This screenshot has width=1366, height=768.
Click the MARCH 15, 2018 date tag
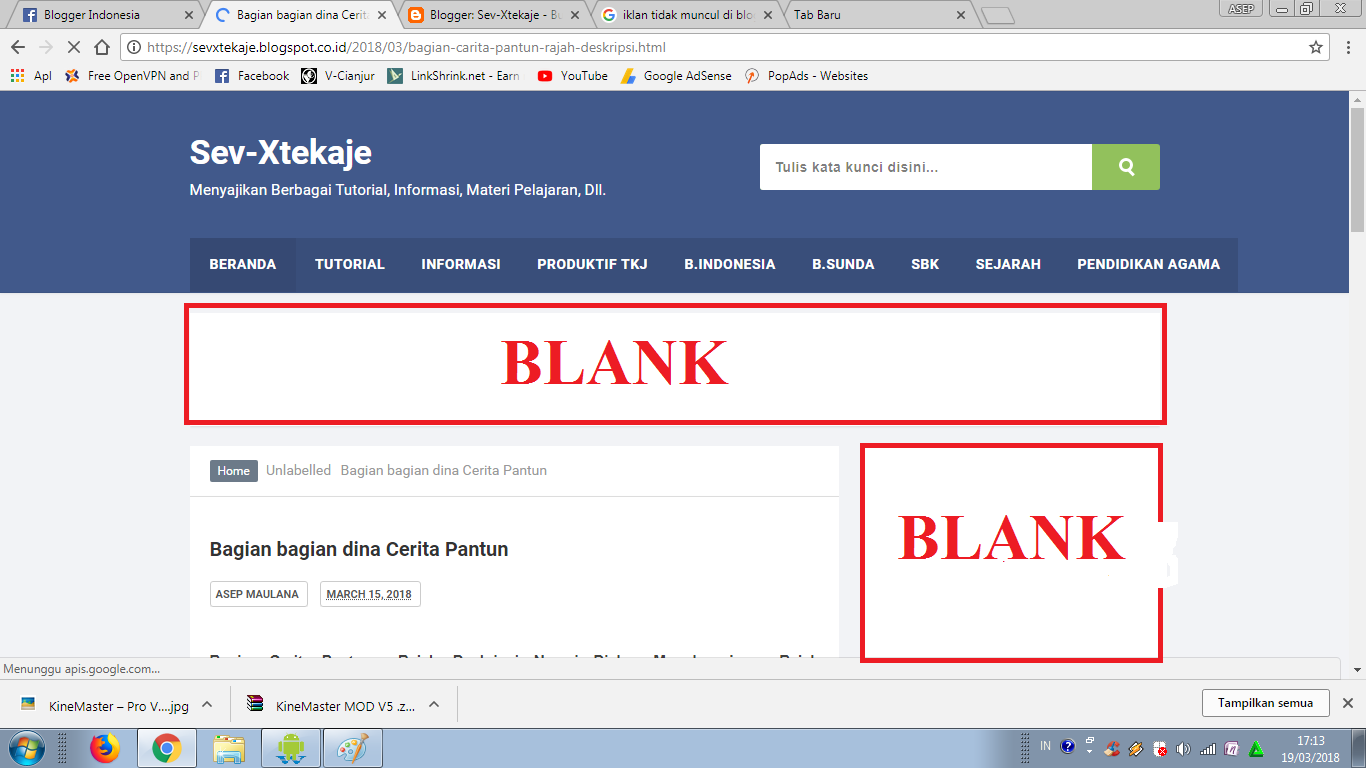tap(370, 594)
